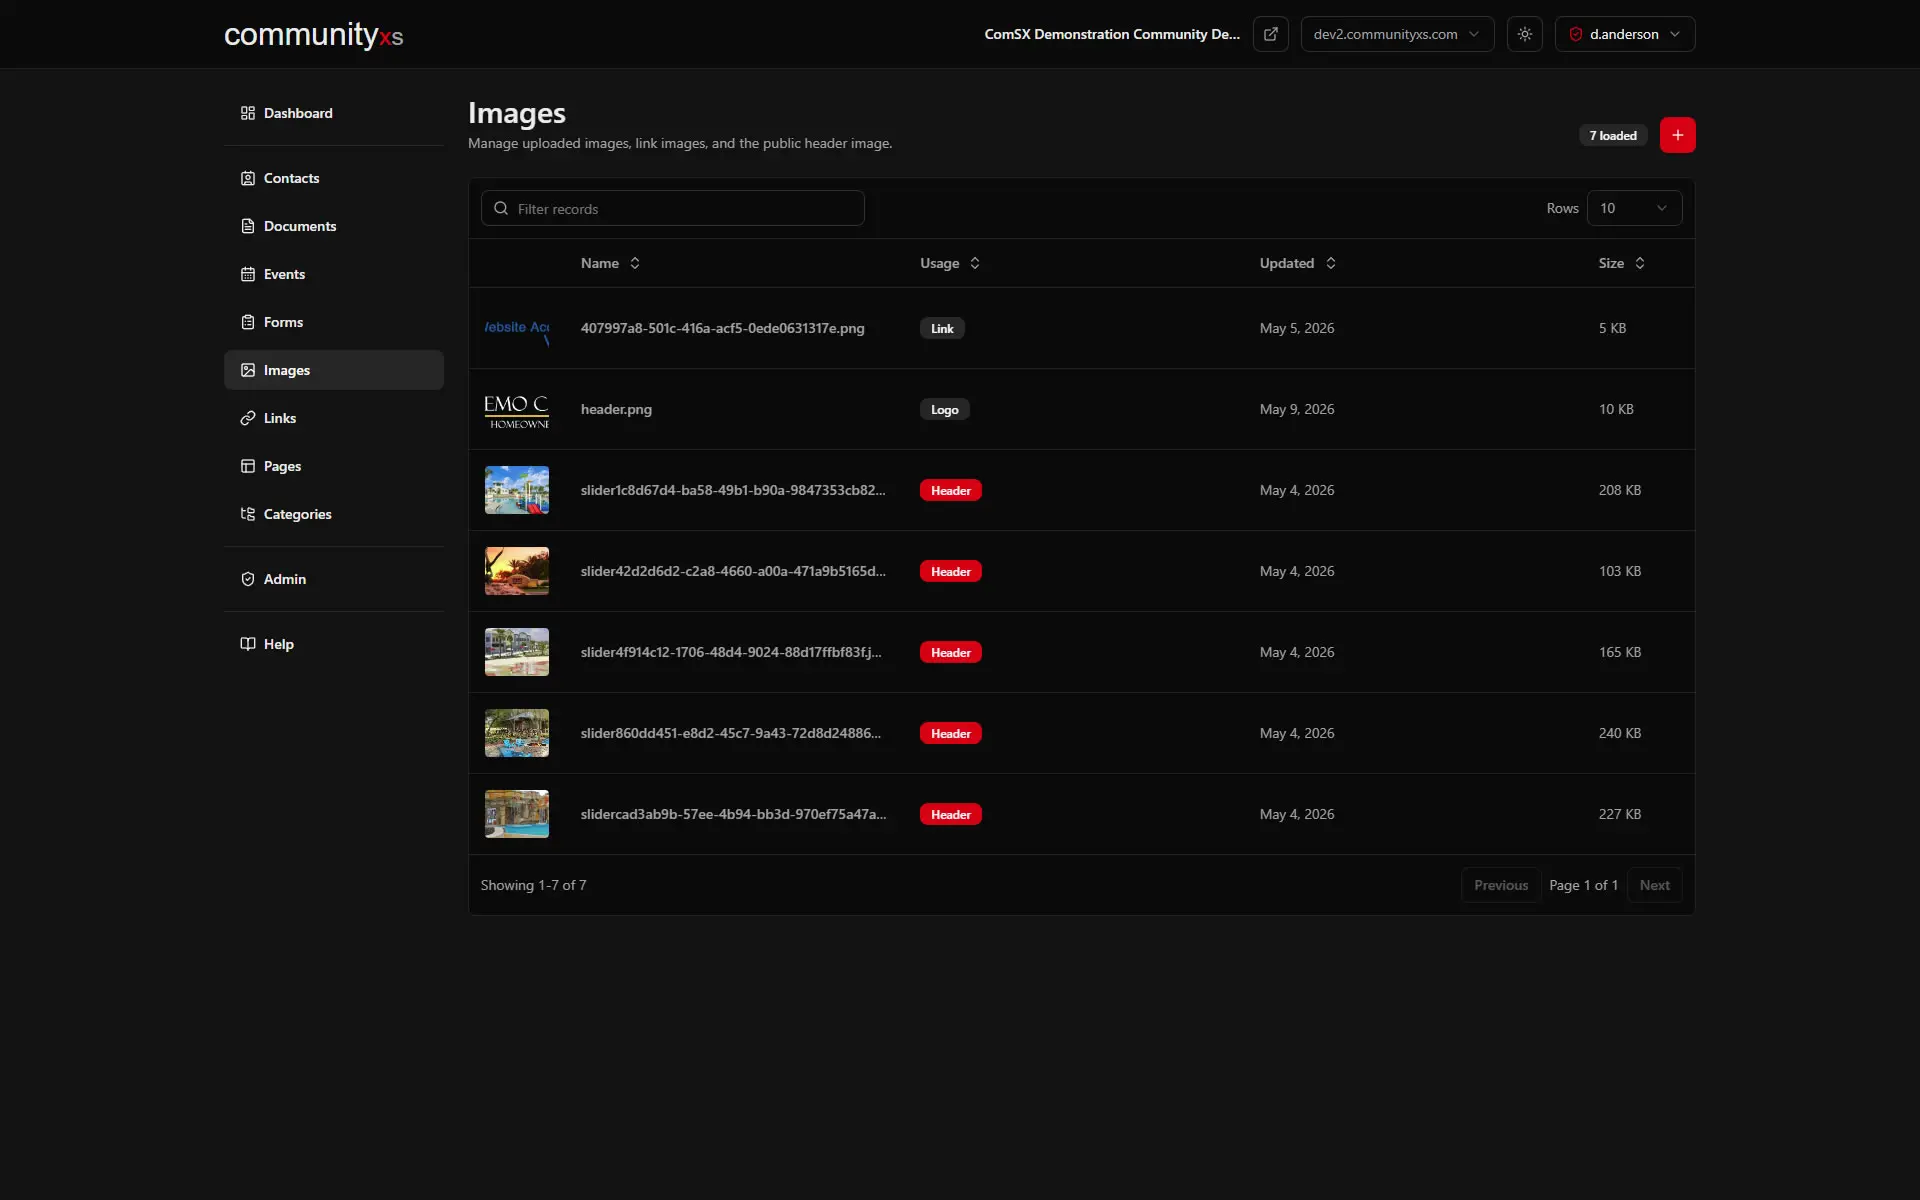Viewport: 1920px width, 1200px height.
Task: Select file name slider4f914c12-1706-48d4
Action: pos(731,652)
